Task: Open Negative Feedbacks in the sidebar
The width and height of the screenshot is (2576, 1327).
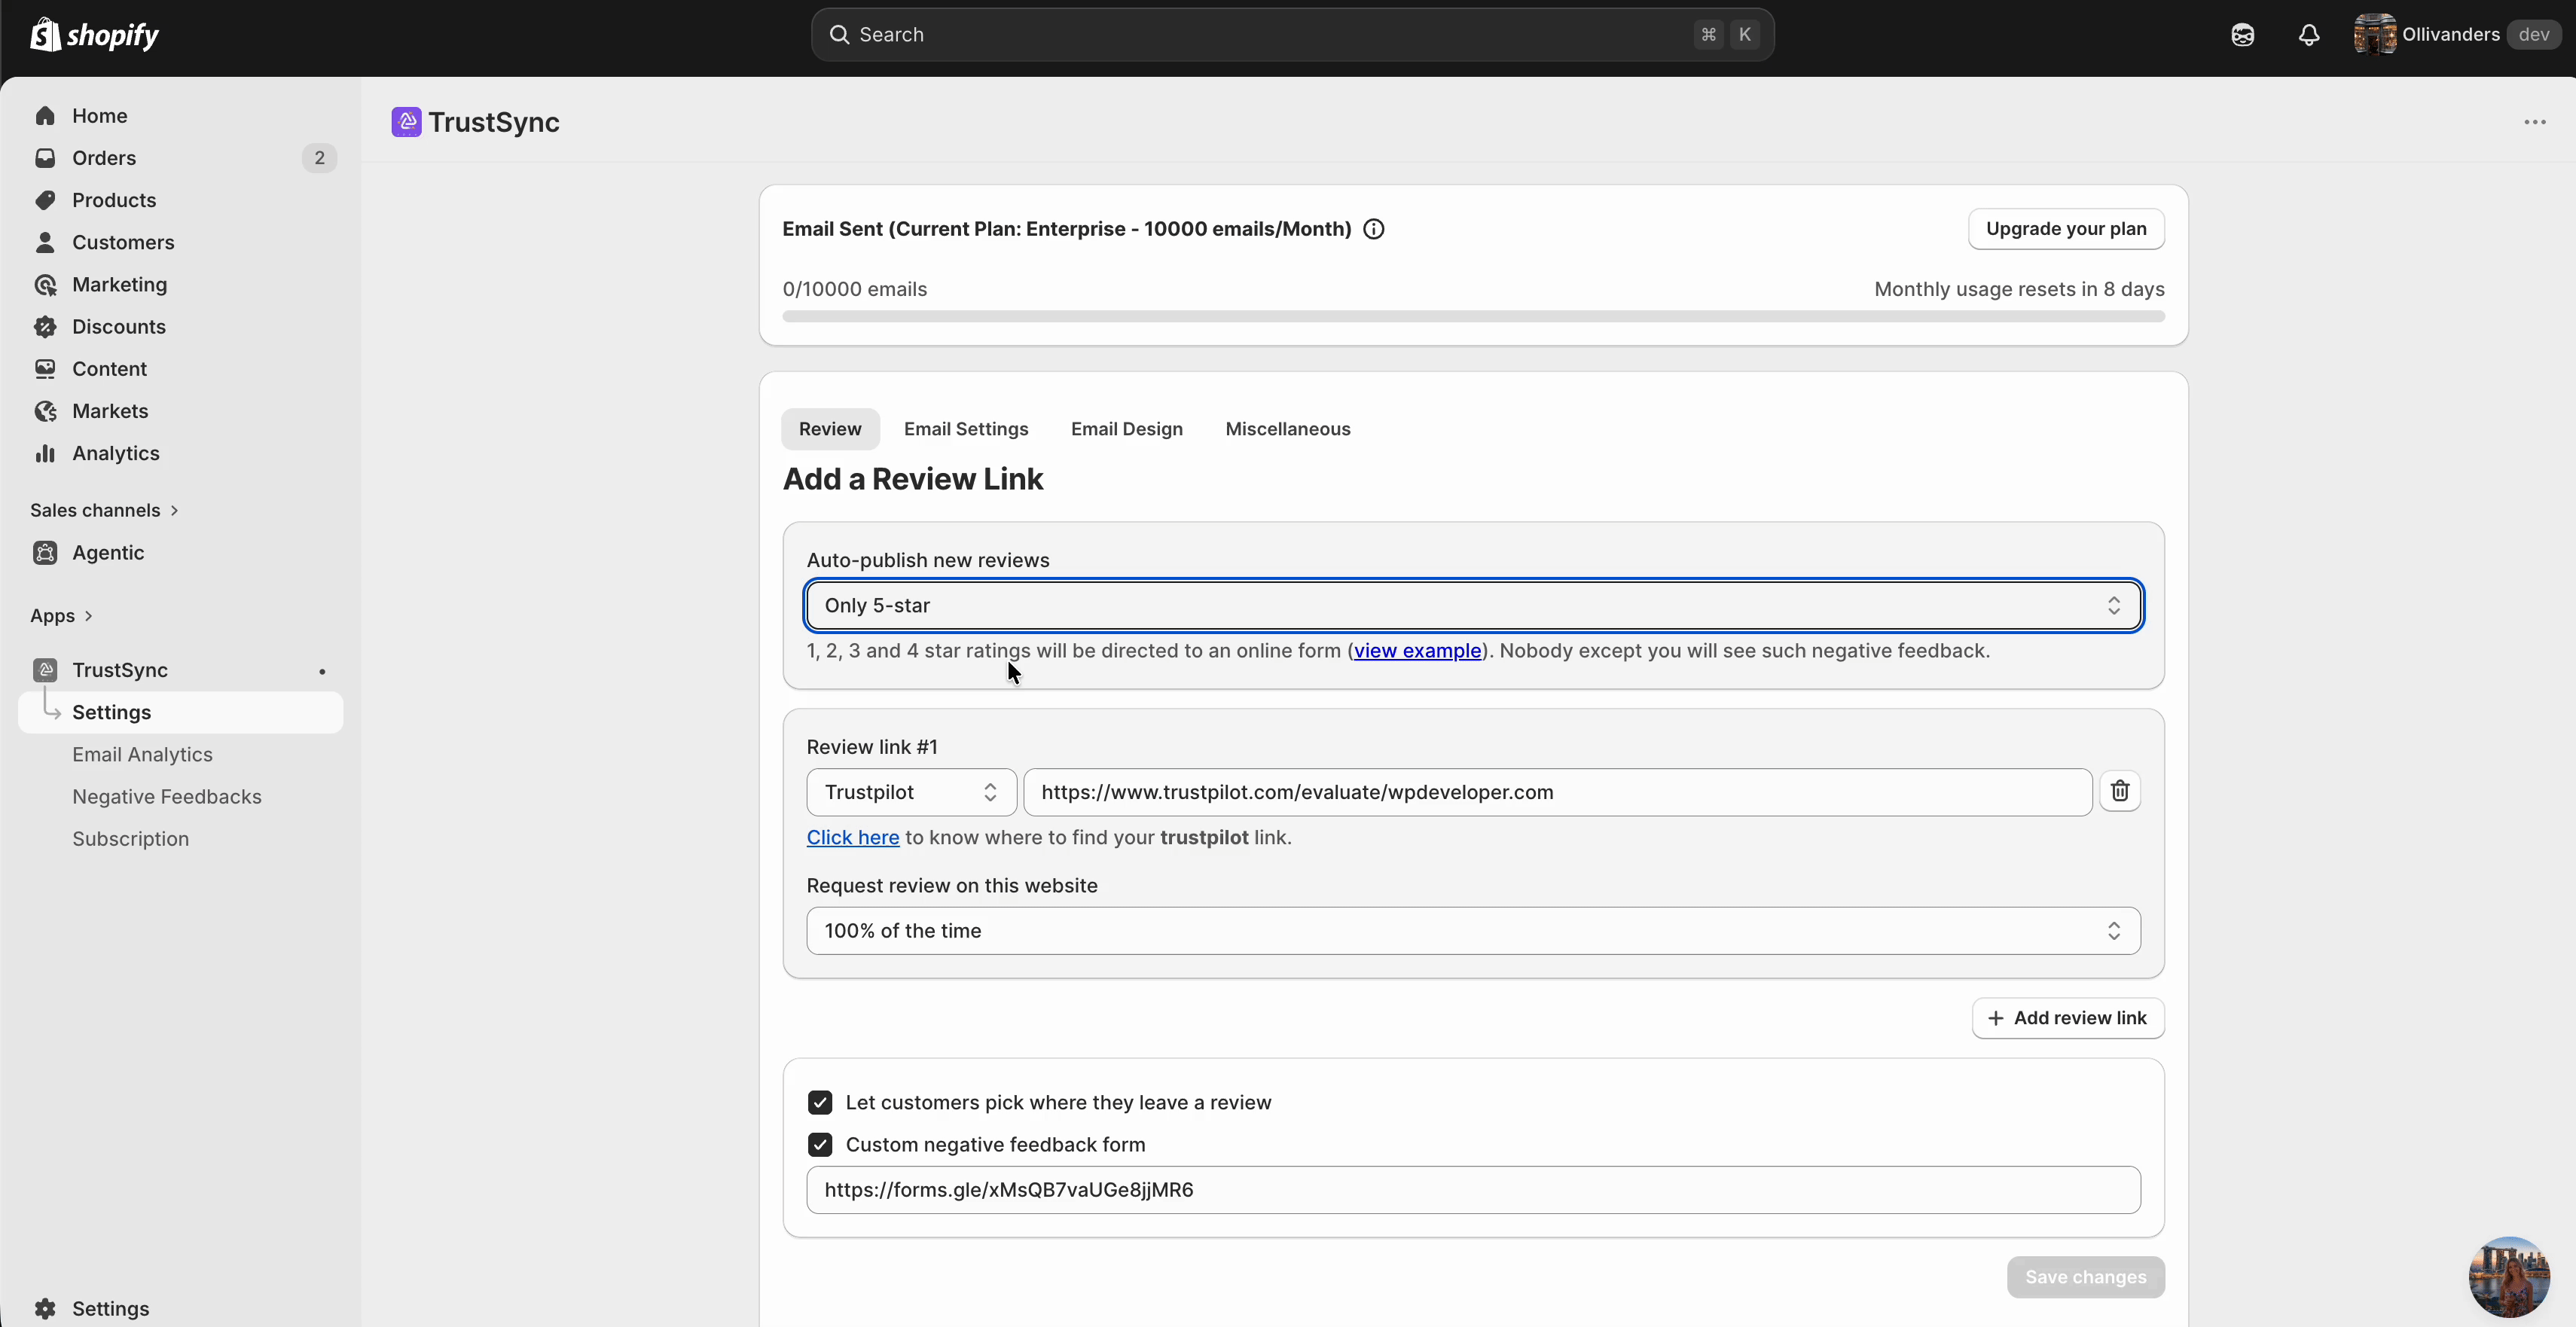Action: tap(167, 797)
